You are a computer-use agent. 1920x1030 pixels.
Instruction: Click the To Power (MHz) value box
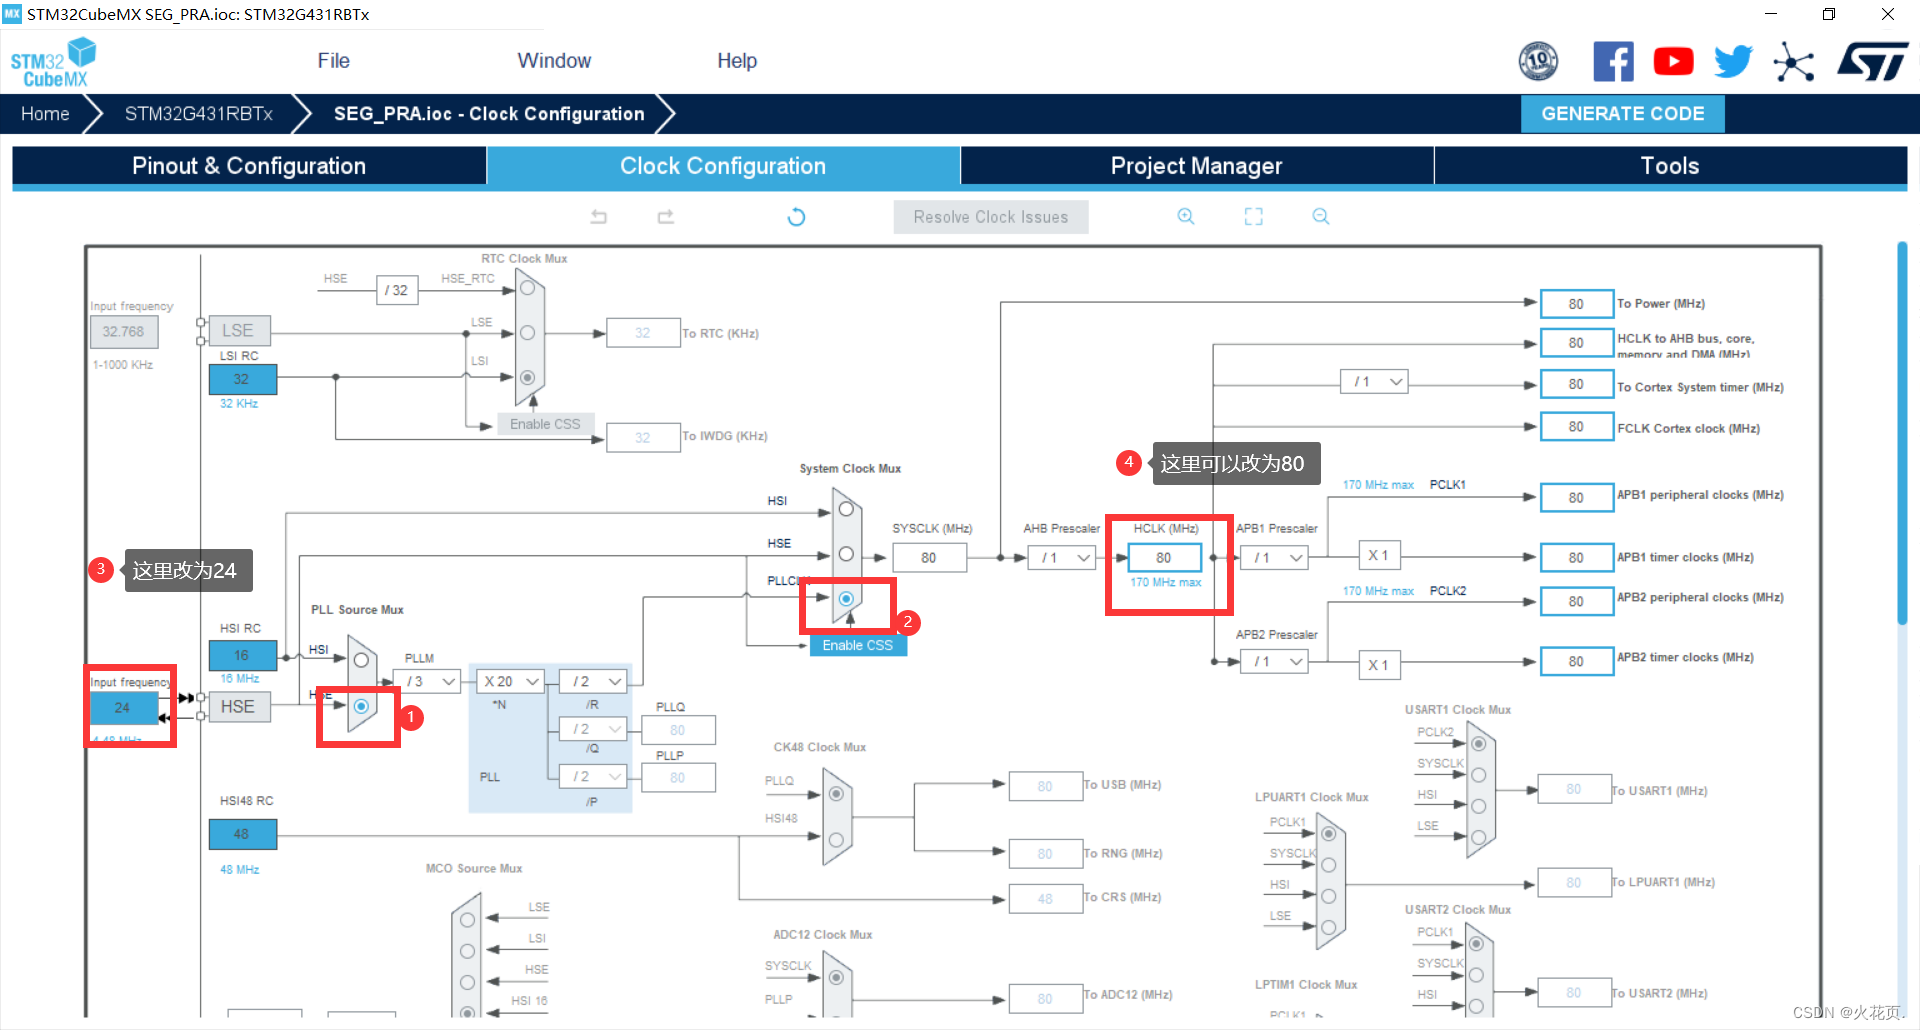[x=1577, y=304]
